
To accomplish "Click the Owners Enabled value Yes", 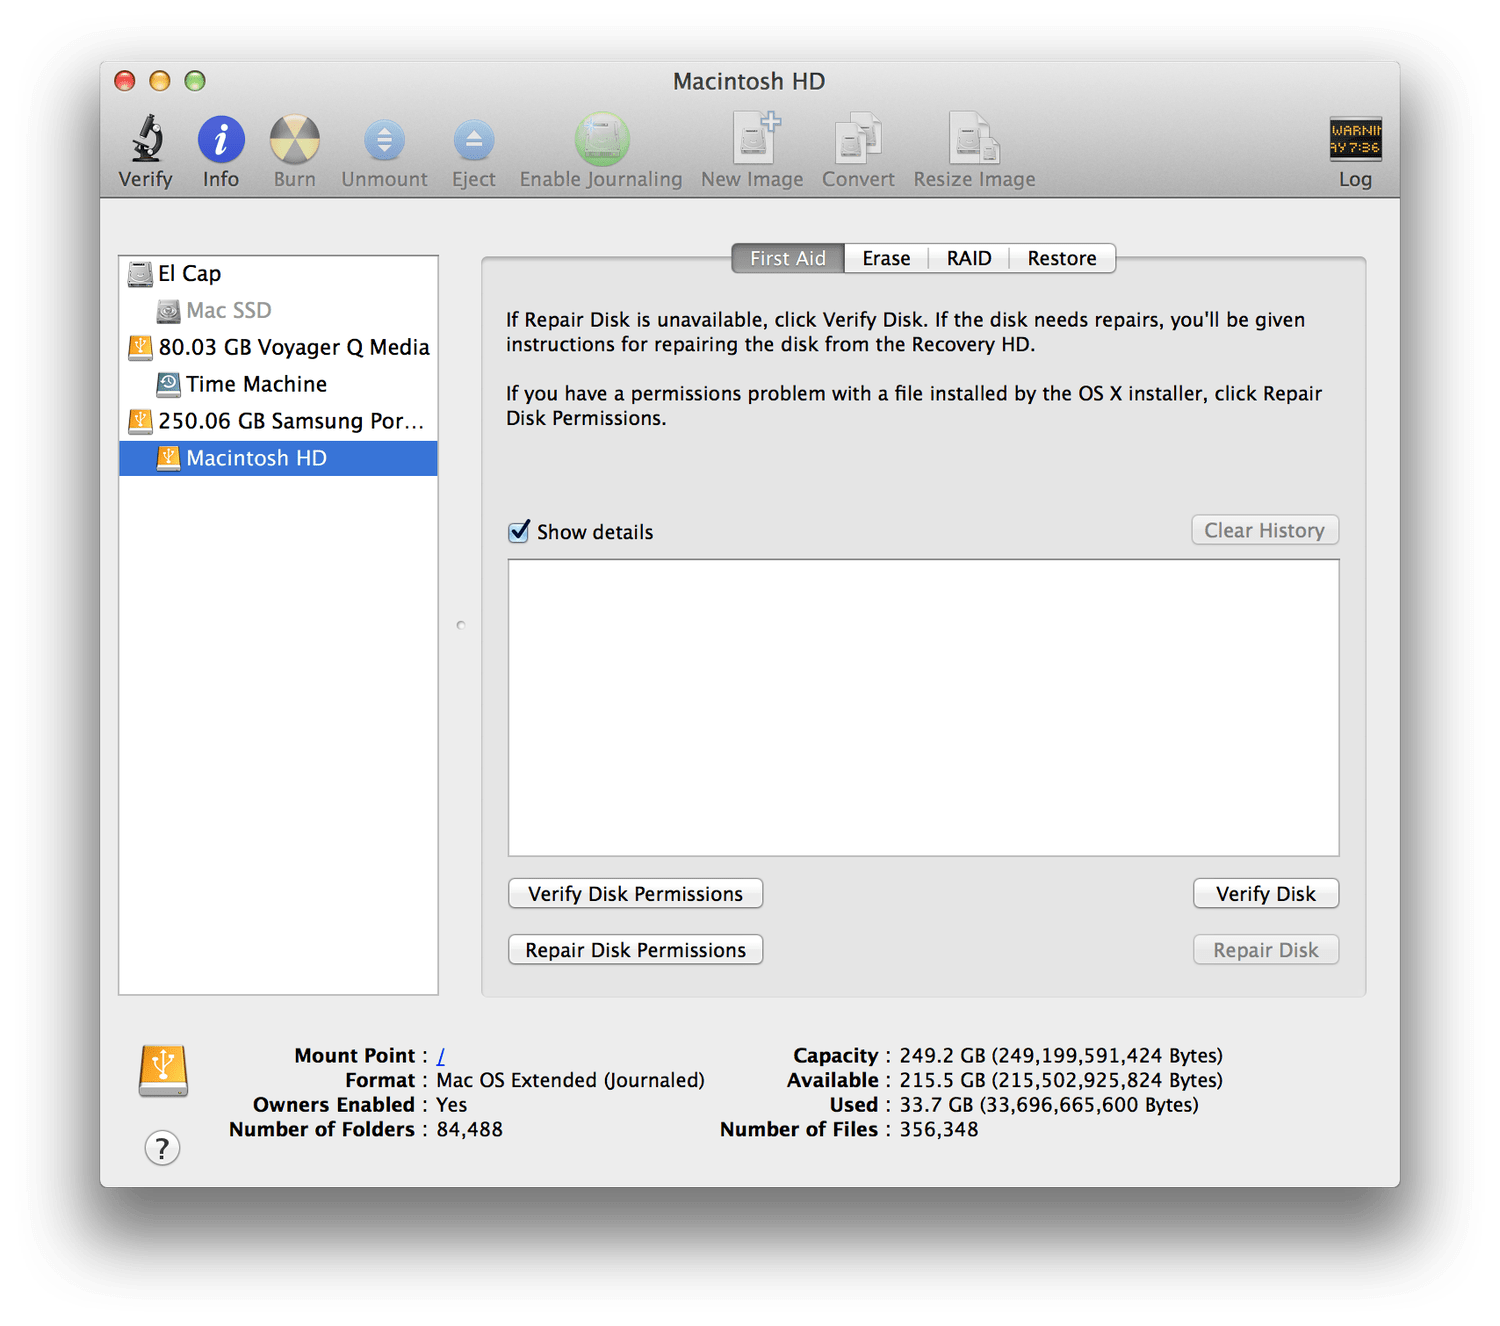I will [x=452, y=1105].
